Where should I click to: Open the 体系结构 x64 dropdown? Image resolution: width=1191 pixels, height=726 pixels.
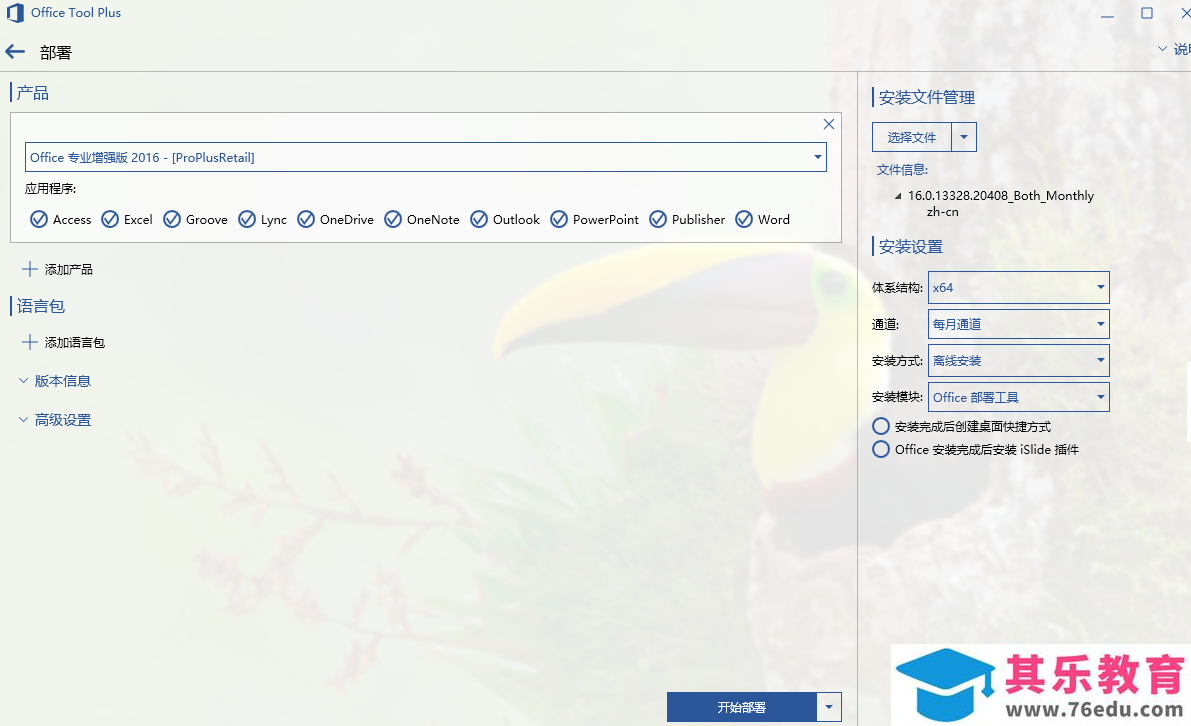[1019, 288]
